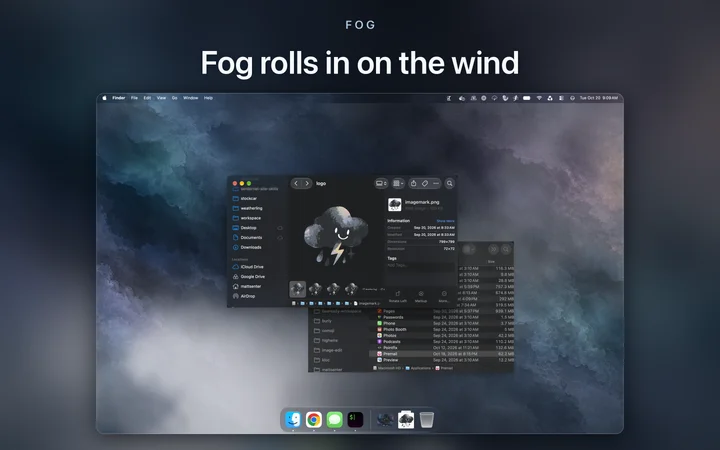
Task: Open the View menu
Action: coord(161,98)
